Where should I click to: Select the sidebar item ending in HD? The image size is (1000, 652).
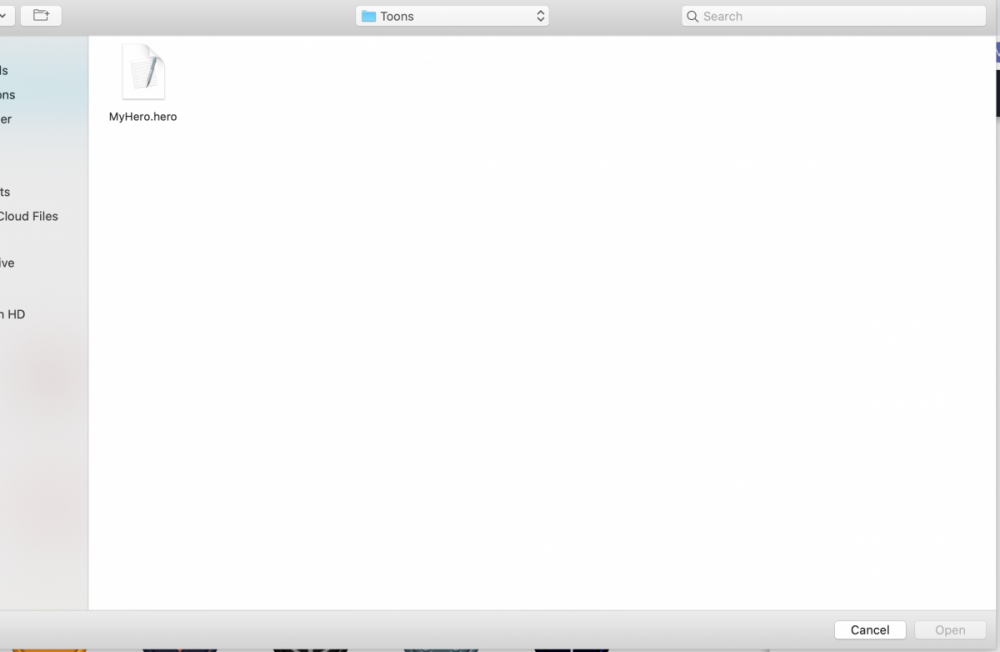[13, 314]
